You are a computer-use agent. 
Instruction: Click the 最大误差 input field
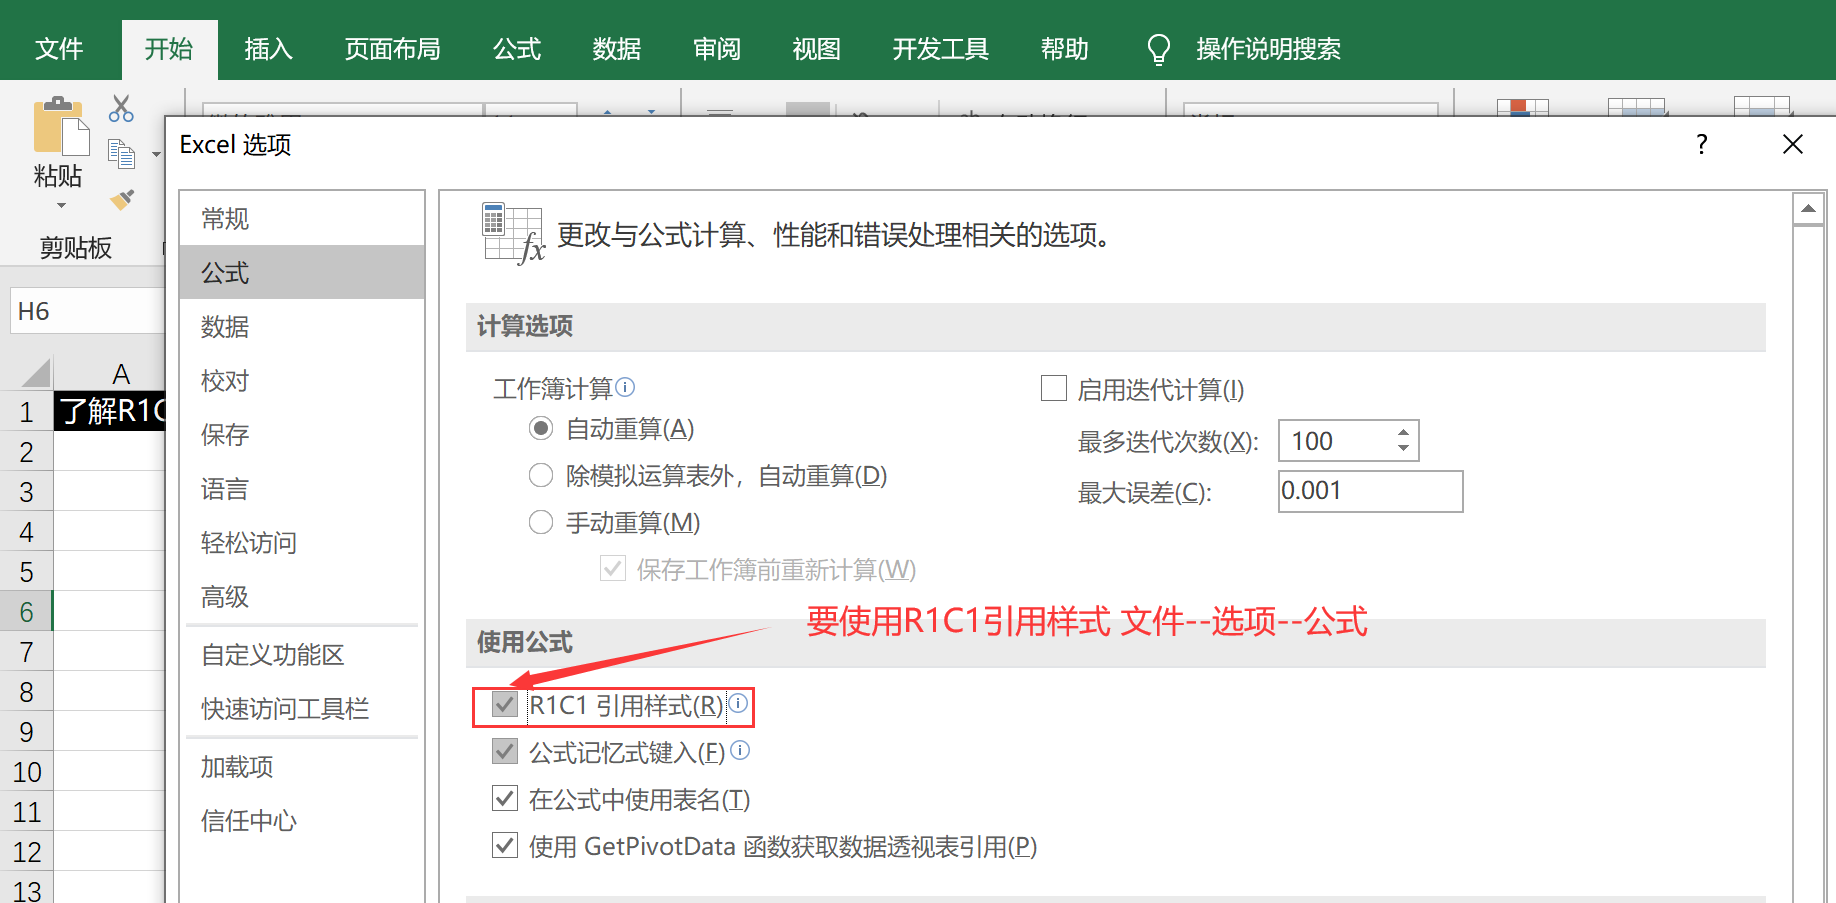(1369, 491)
